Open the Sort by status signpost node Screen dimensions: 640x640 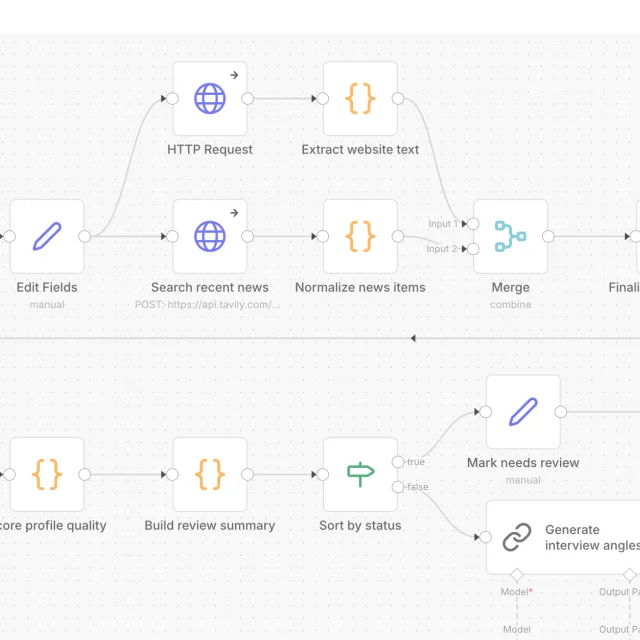360,474
